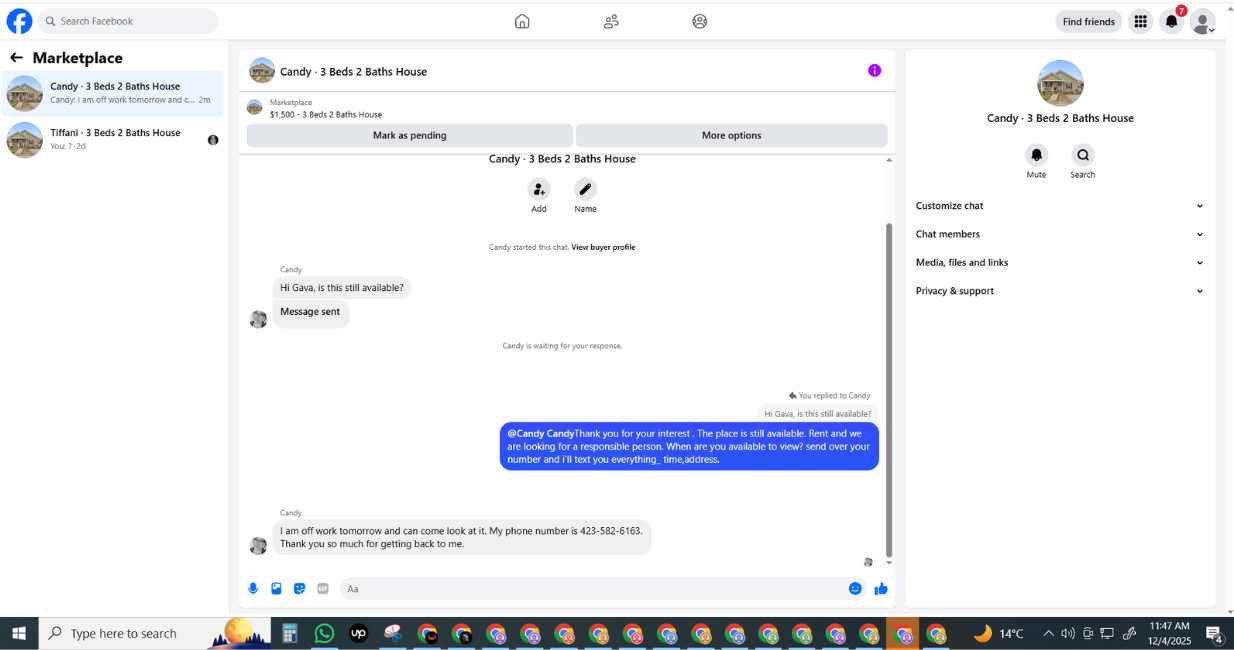Go back using the Marketplace arrow

[x=16, y=58]
